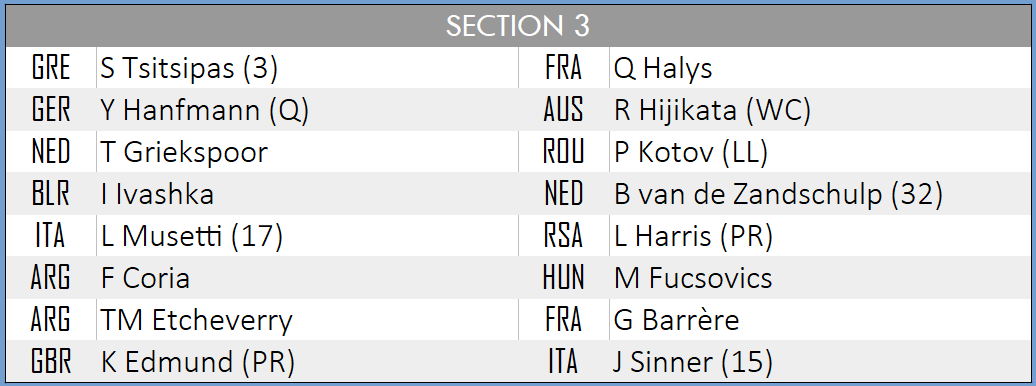Click L Musetti (17) entry

pos(192,237)
